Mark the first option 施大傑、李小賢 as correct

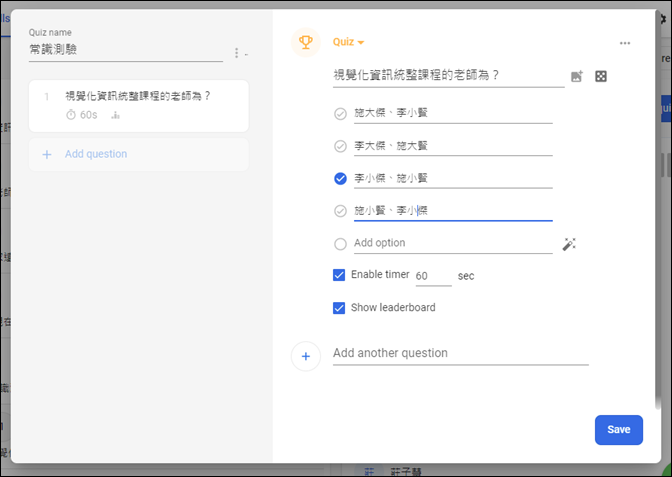[x=340, y=114]
